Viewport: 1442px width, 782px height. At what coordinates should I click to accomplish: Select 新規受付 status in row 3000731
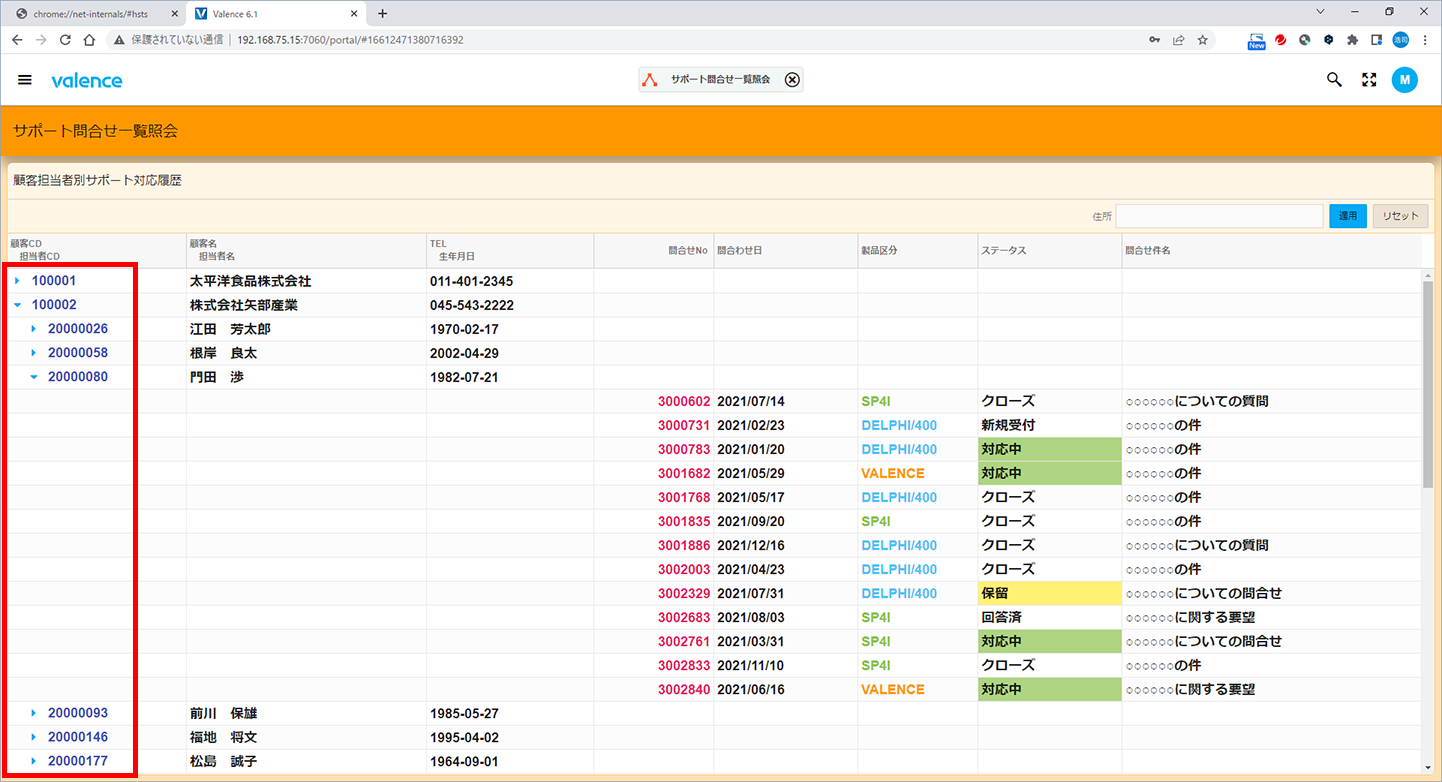coord(1008,425)
